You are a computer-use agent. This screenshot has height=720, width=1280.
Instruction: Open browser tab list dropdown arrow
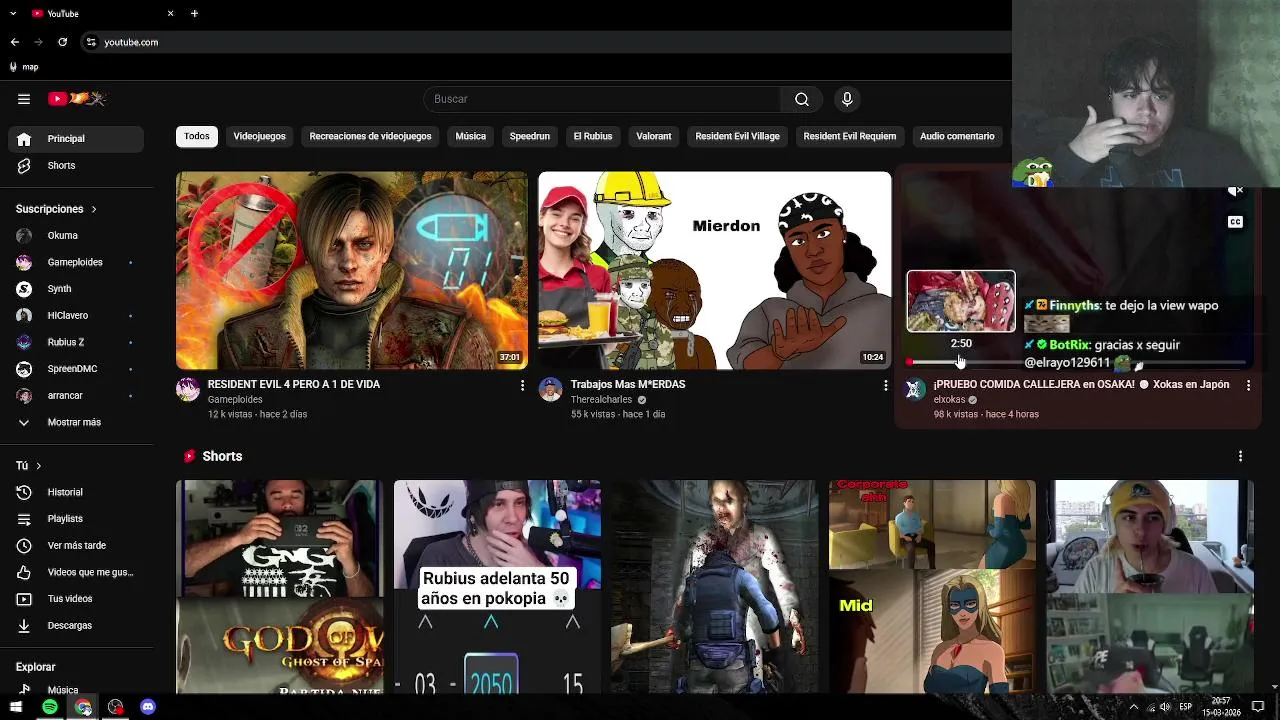point(13,13)
